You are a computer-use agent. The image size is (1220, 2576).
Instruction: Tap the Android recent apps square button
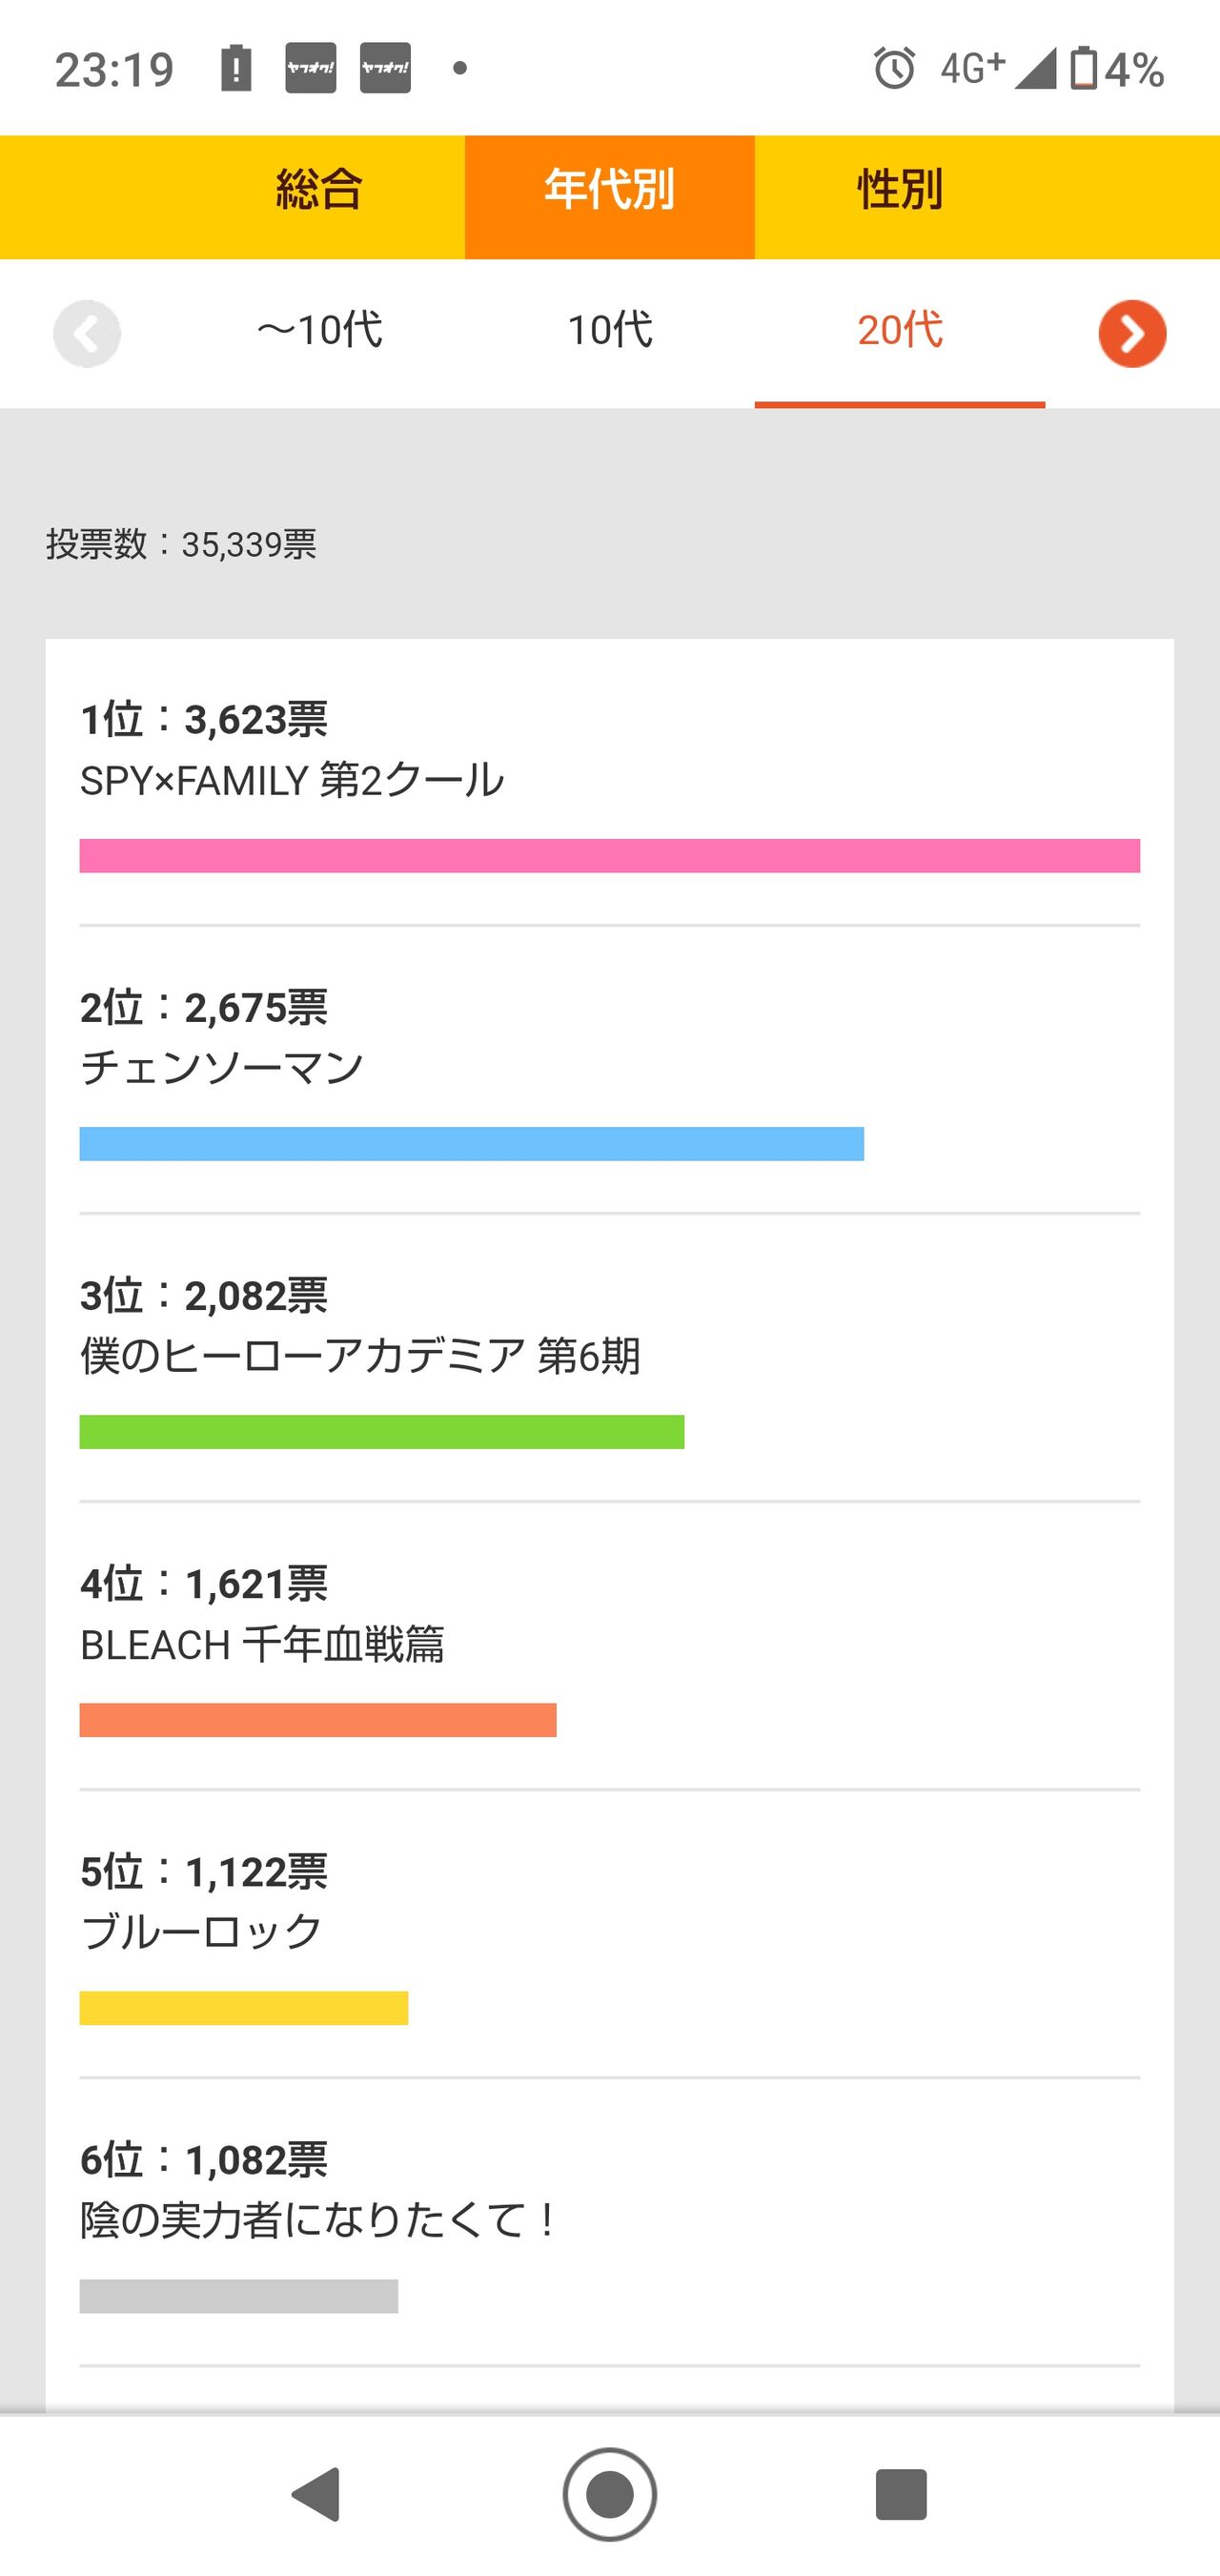pyautogui.click(x=901, y=2494)
